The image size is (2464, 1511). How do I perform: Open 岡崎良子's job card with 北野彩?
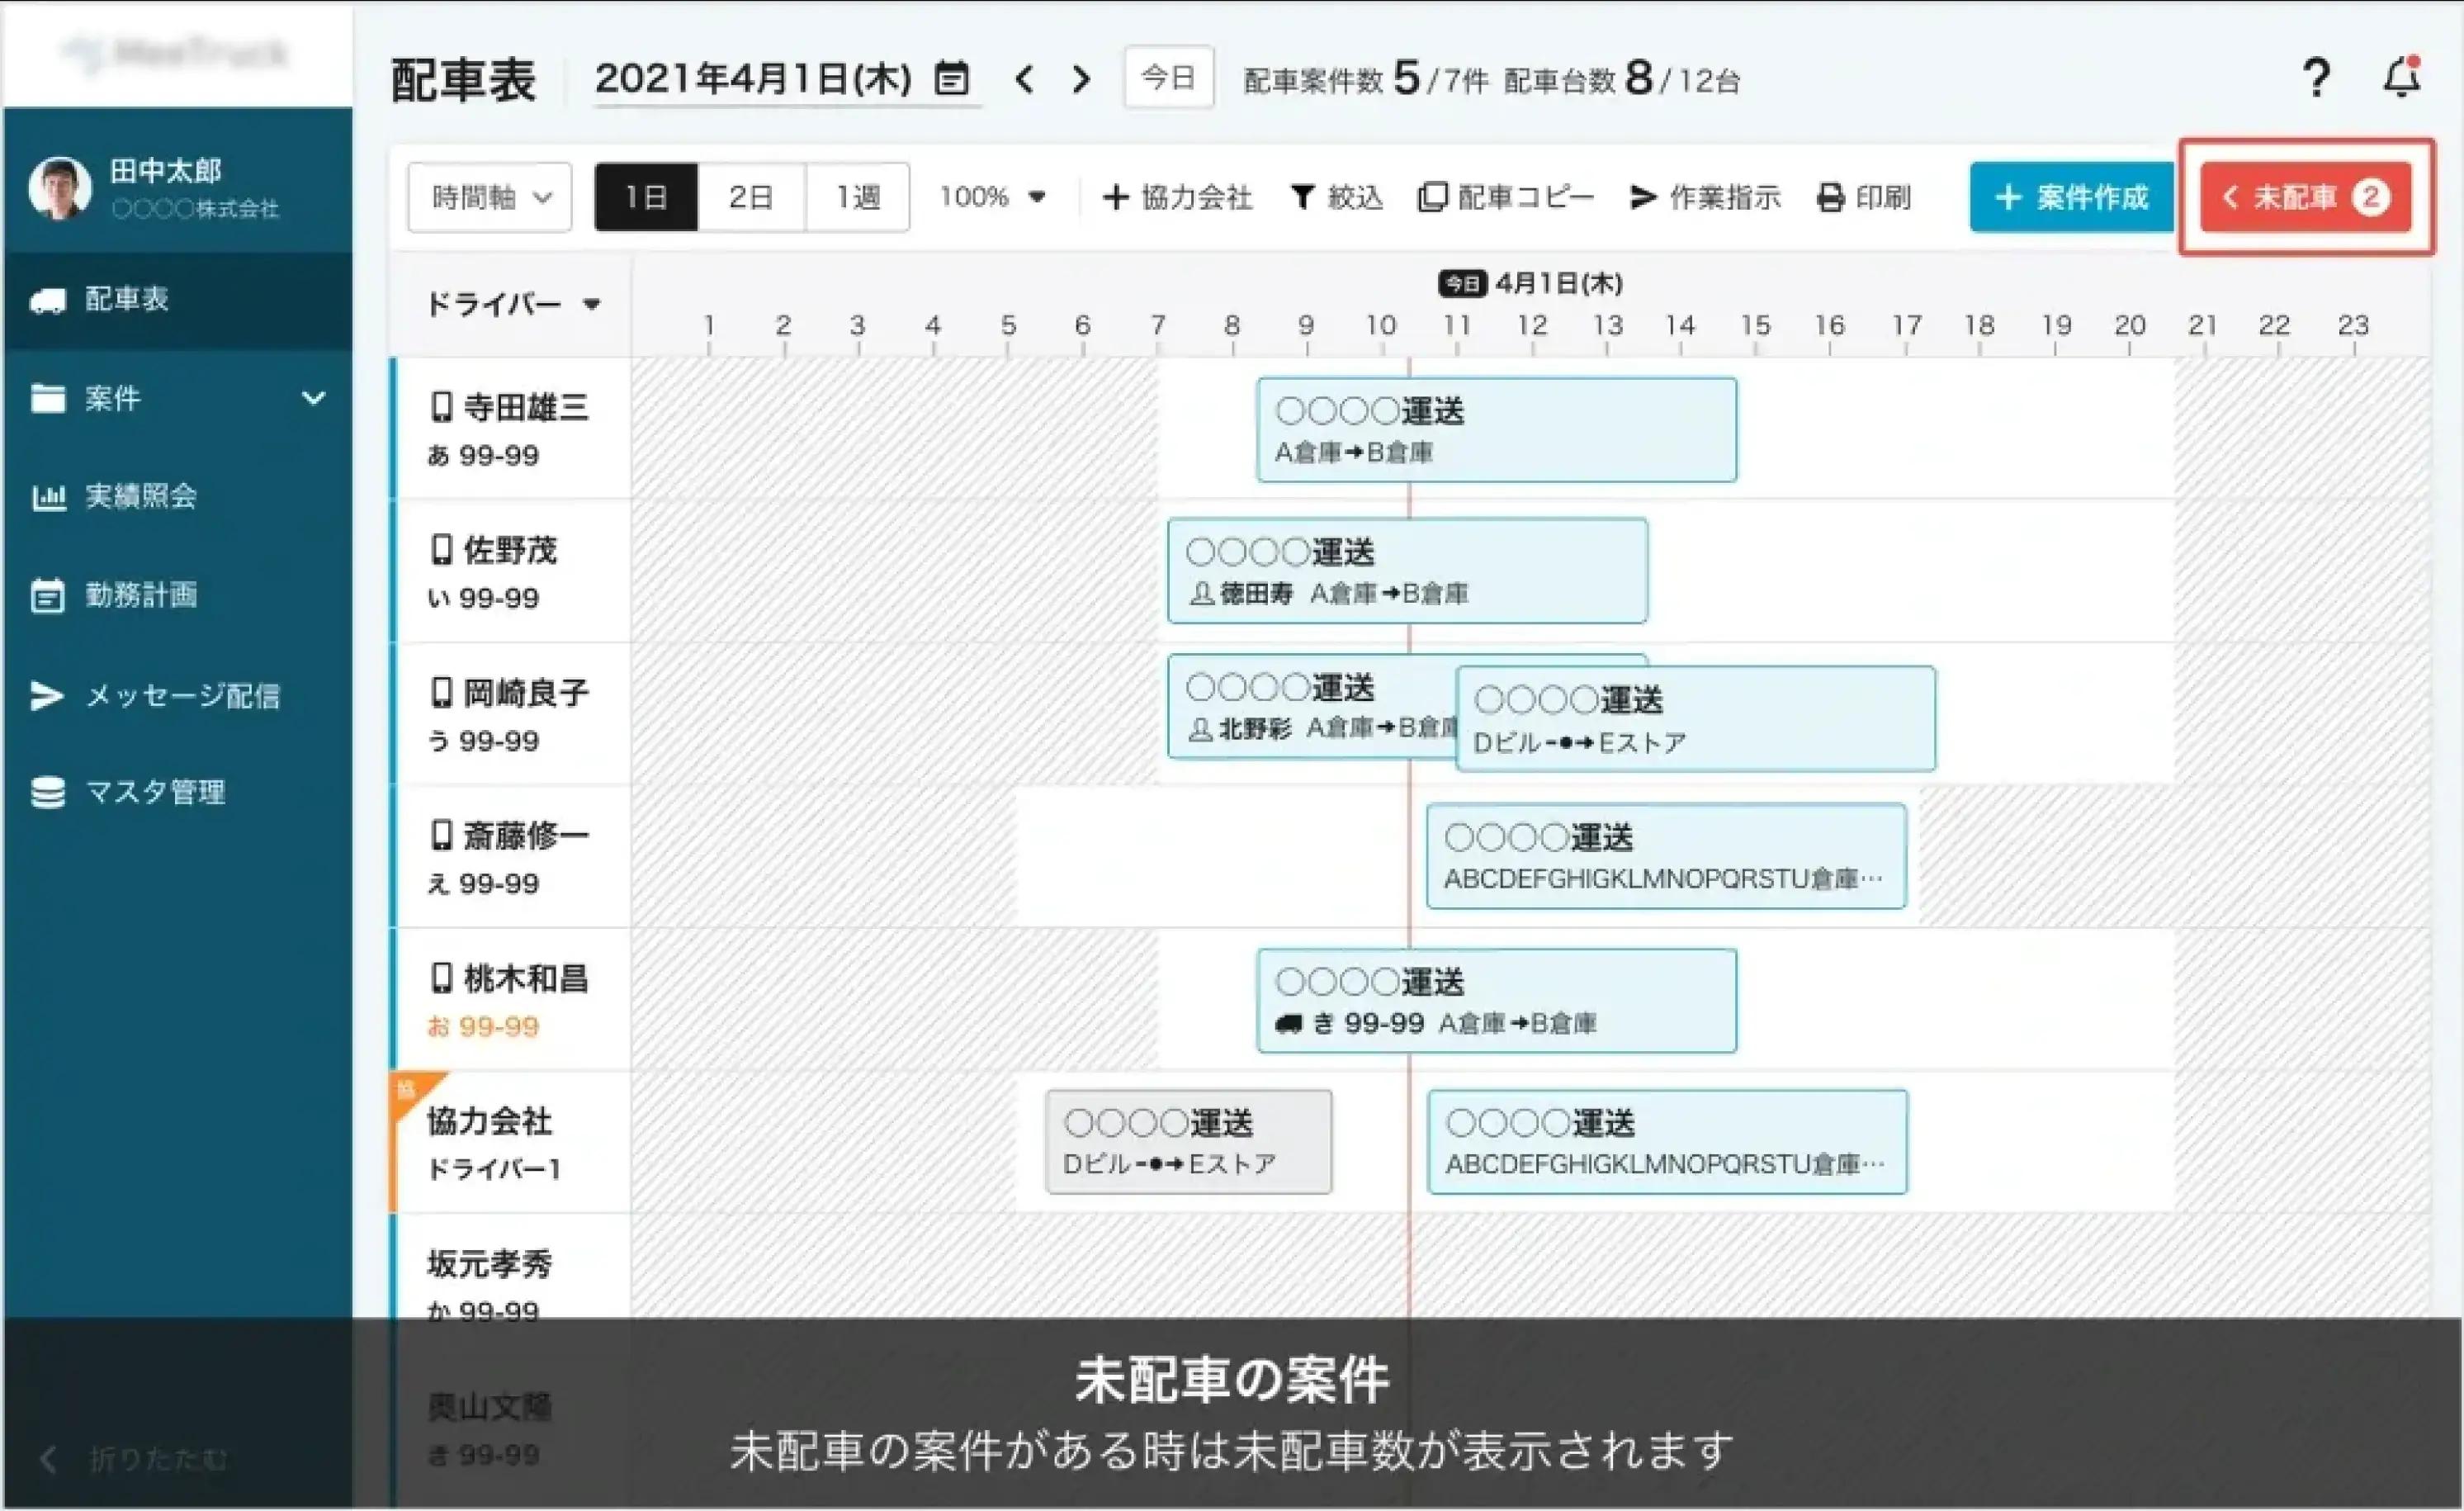[1312, 707]
